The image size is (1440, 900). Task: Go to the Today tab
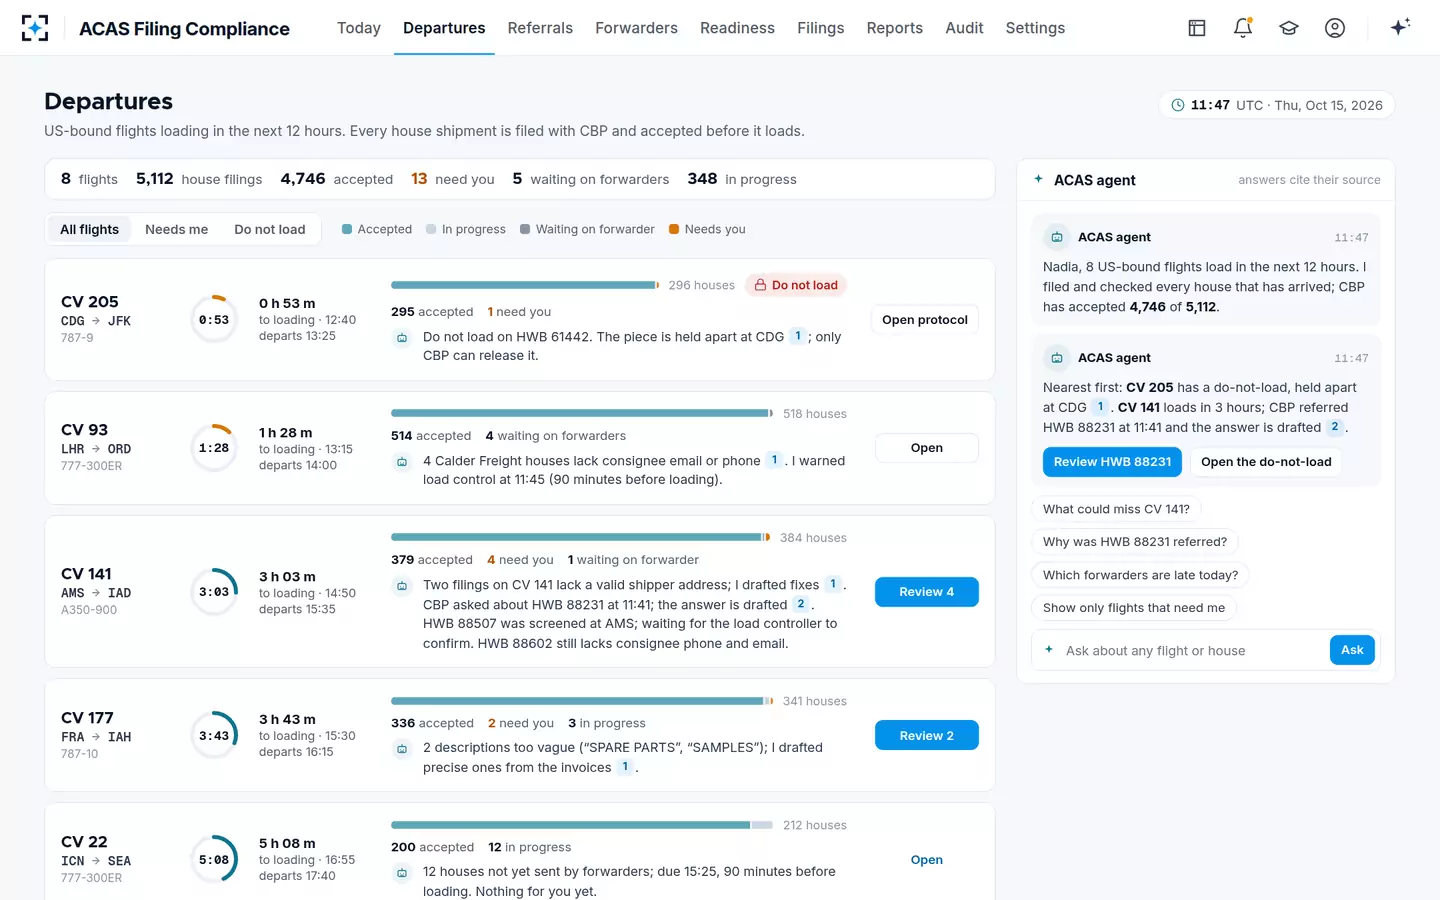click(x=359, y=28)
